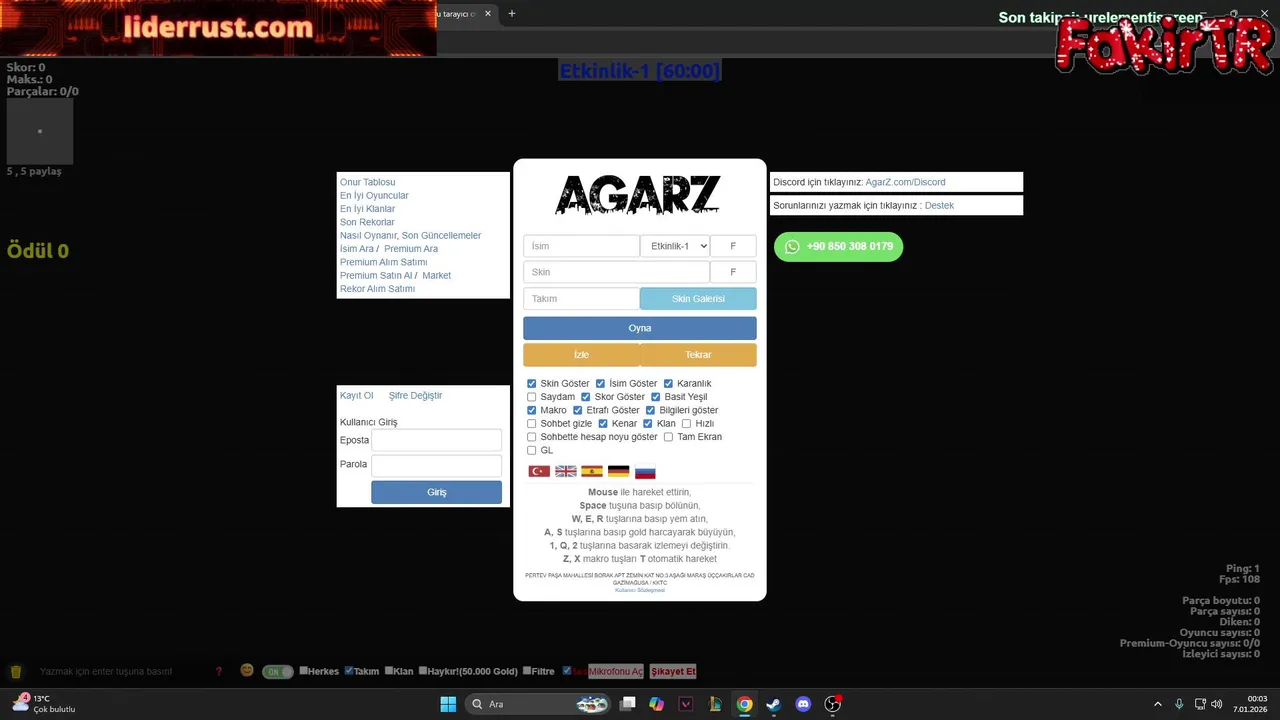
Task: Launch Steam from the taskbar
Action: pyautogui.click(x=773, y=704)
